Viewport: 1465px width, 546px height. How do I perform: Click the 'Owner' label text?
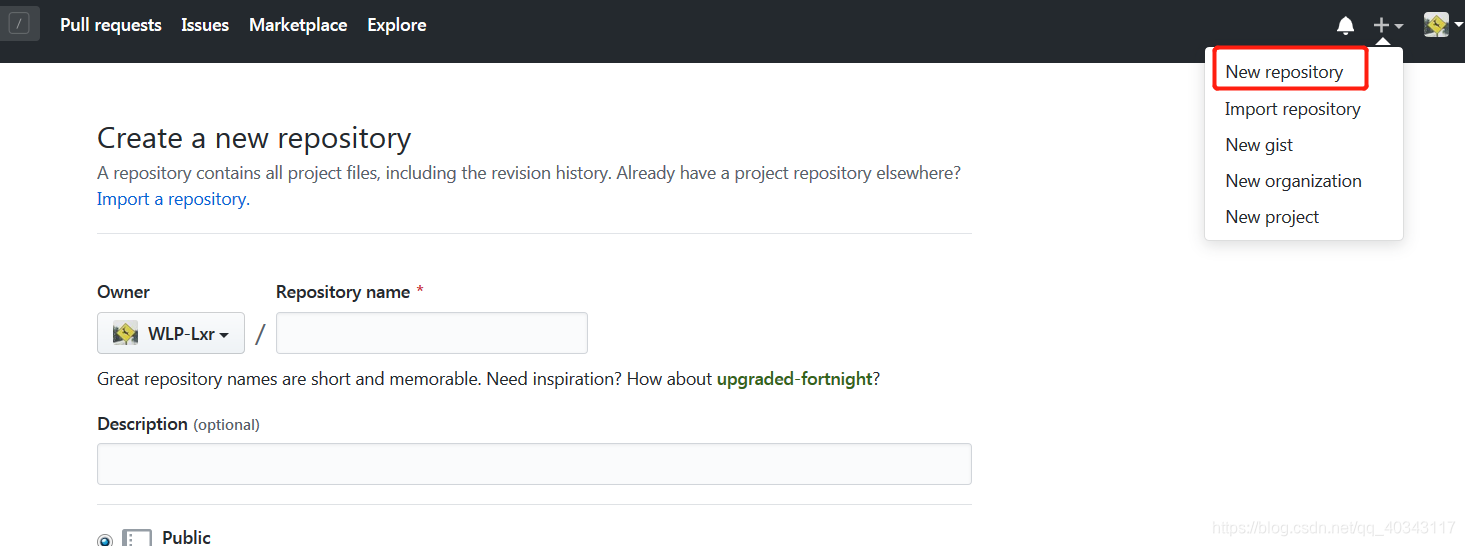(123, 292)
